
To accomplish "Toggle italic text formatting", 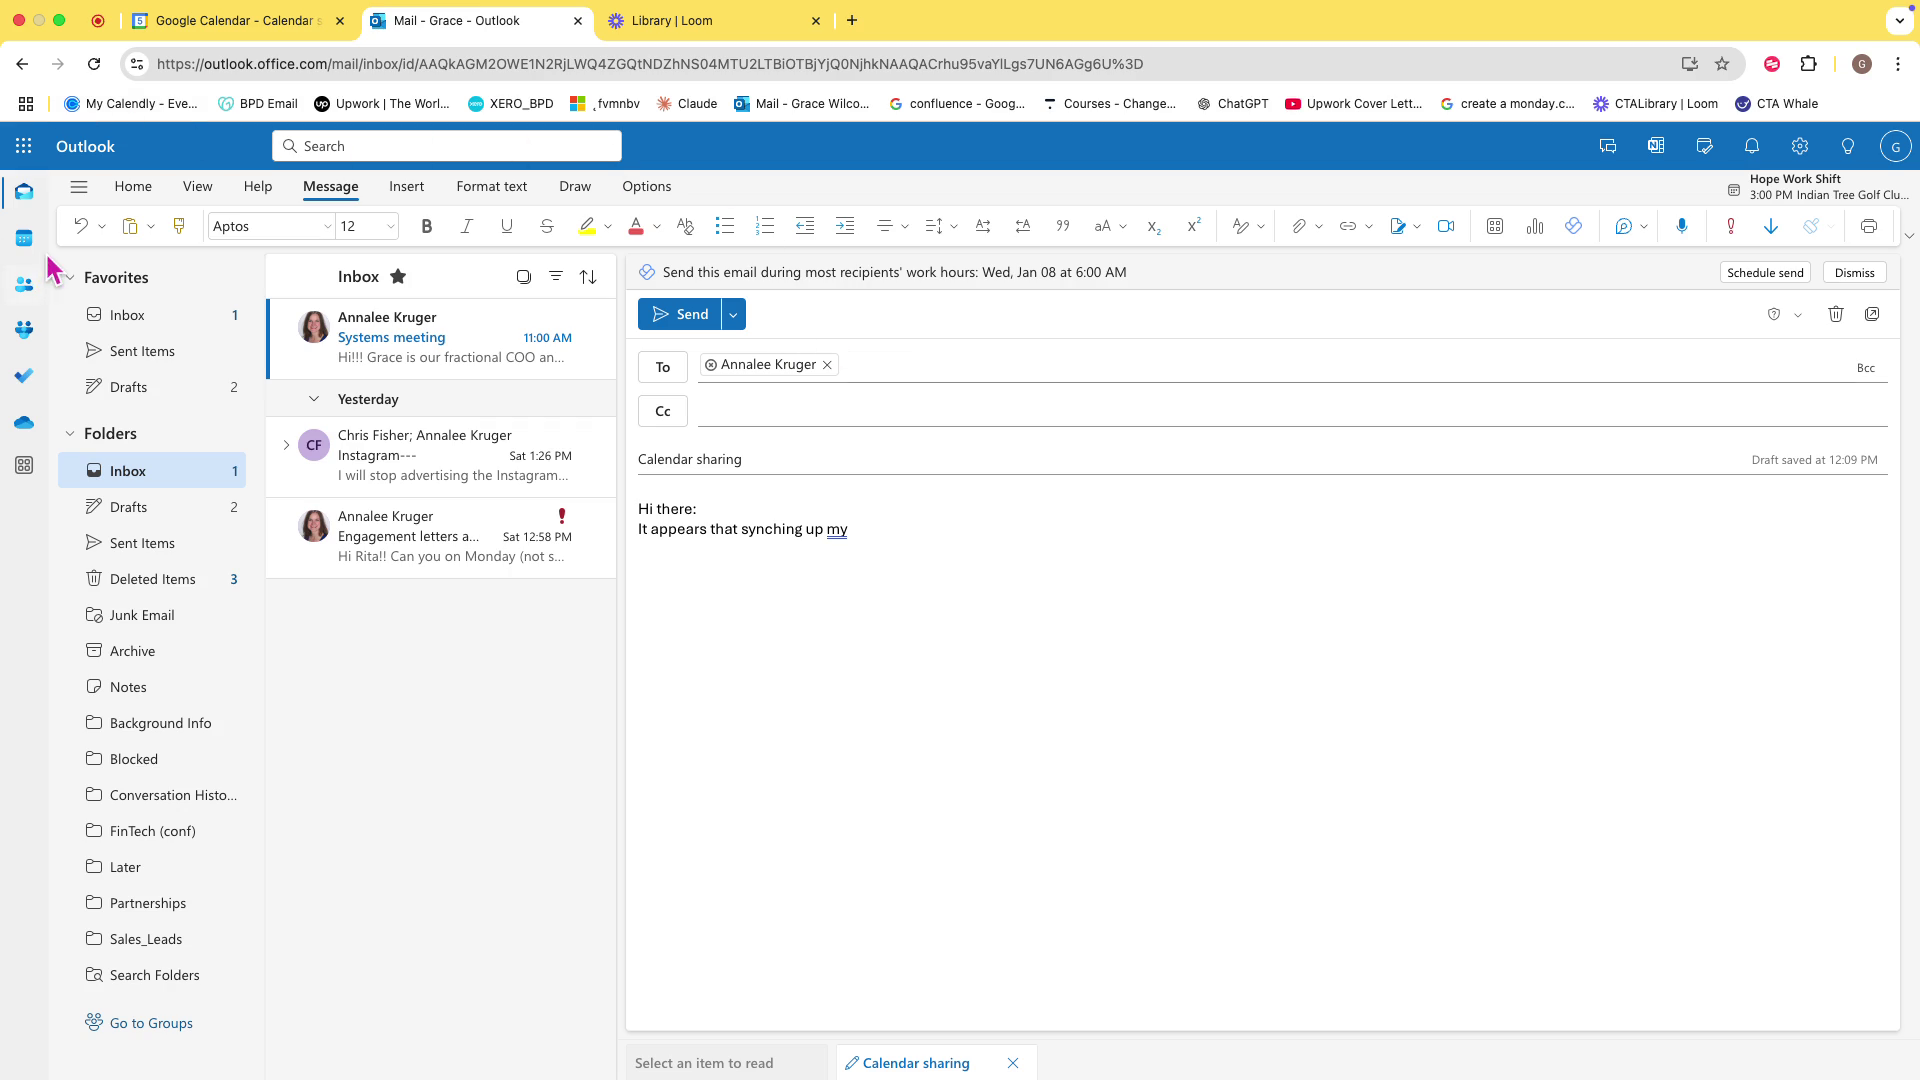I will coord(466,227).
